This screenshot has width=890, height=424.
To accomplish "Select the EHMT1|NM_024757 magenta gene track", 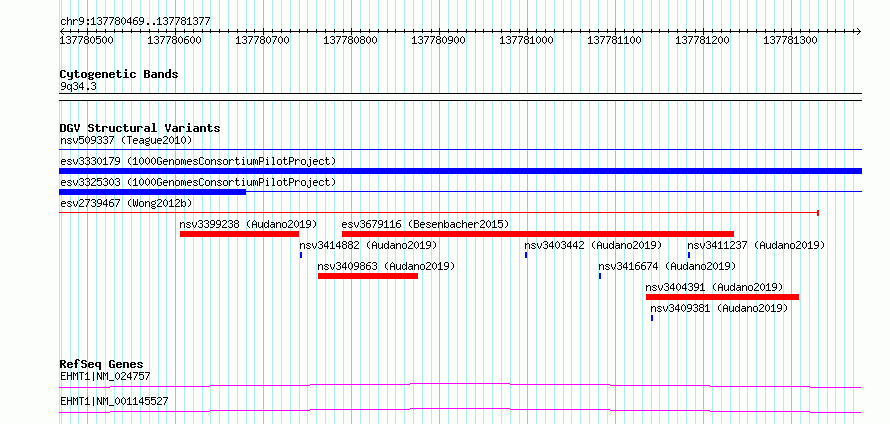I will tap(460, 385).
